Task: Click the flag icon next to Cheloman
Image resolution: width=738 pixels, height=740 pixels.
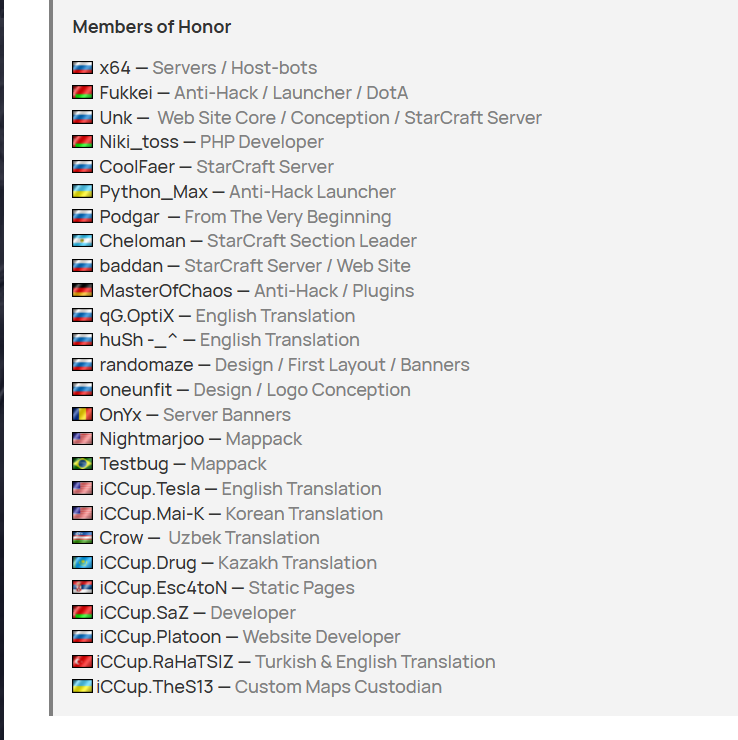Action: click(x=83, y=241)
